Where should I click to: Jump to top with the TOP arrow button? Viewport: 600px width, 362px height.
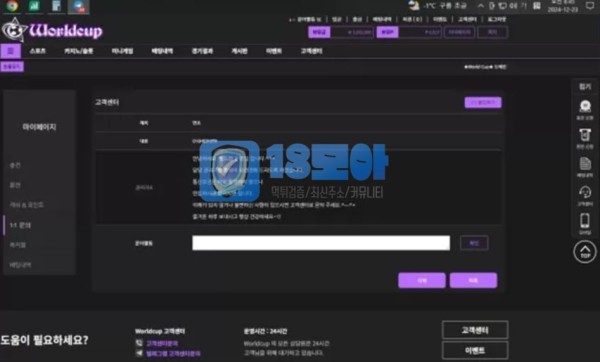(585, 252)
